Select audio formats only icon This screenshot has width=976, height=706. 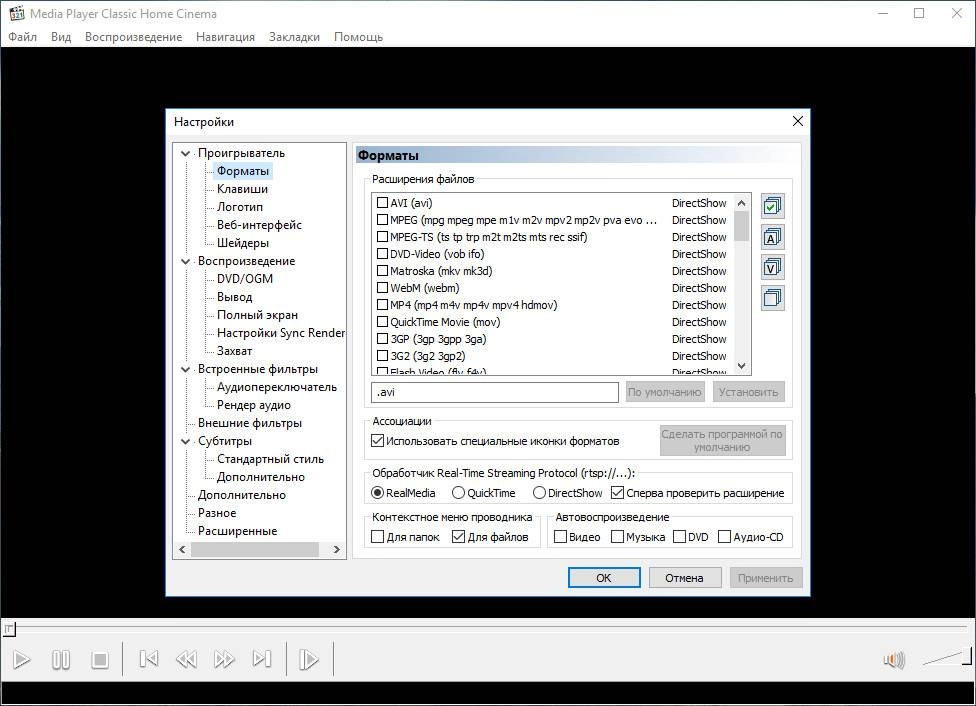(x=772, y=237)
